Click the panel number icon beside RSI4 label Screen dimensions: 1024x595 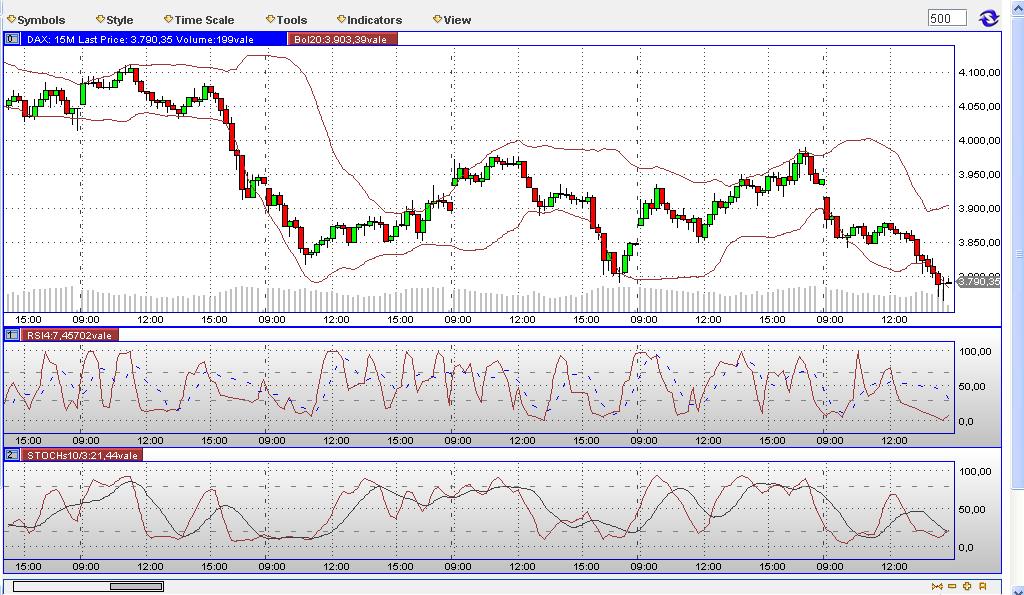10,336
